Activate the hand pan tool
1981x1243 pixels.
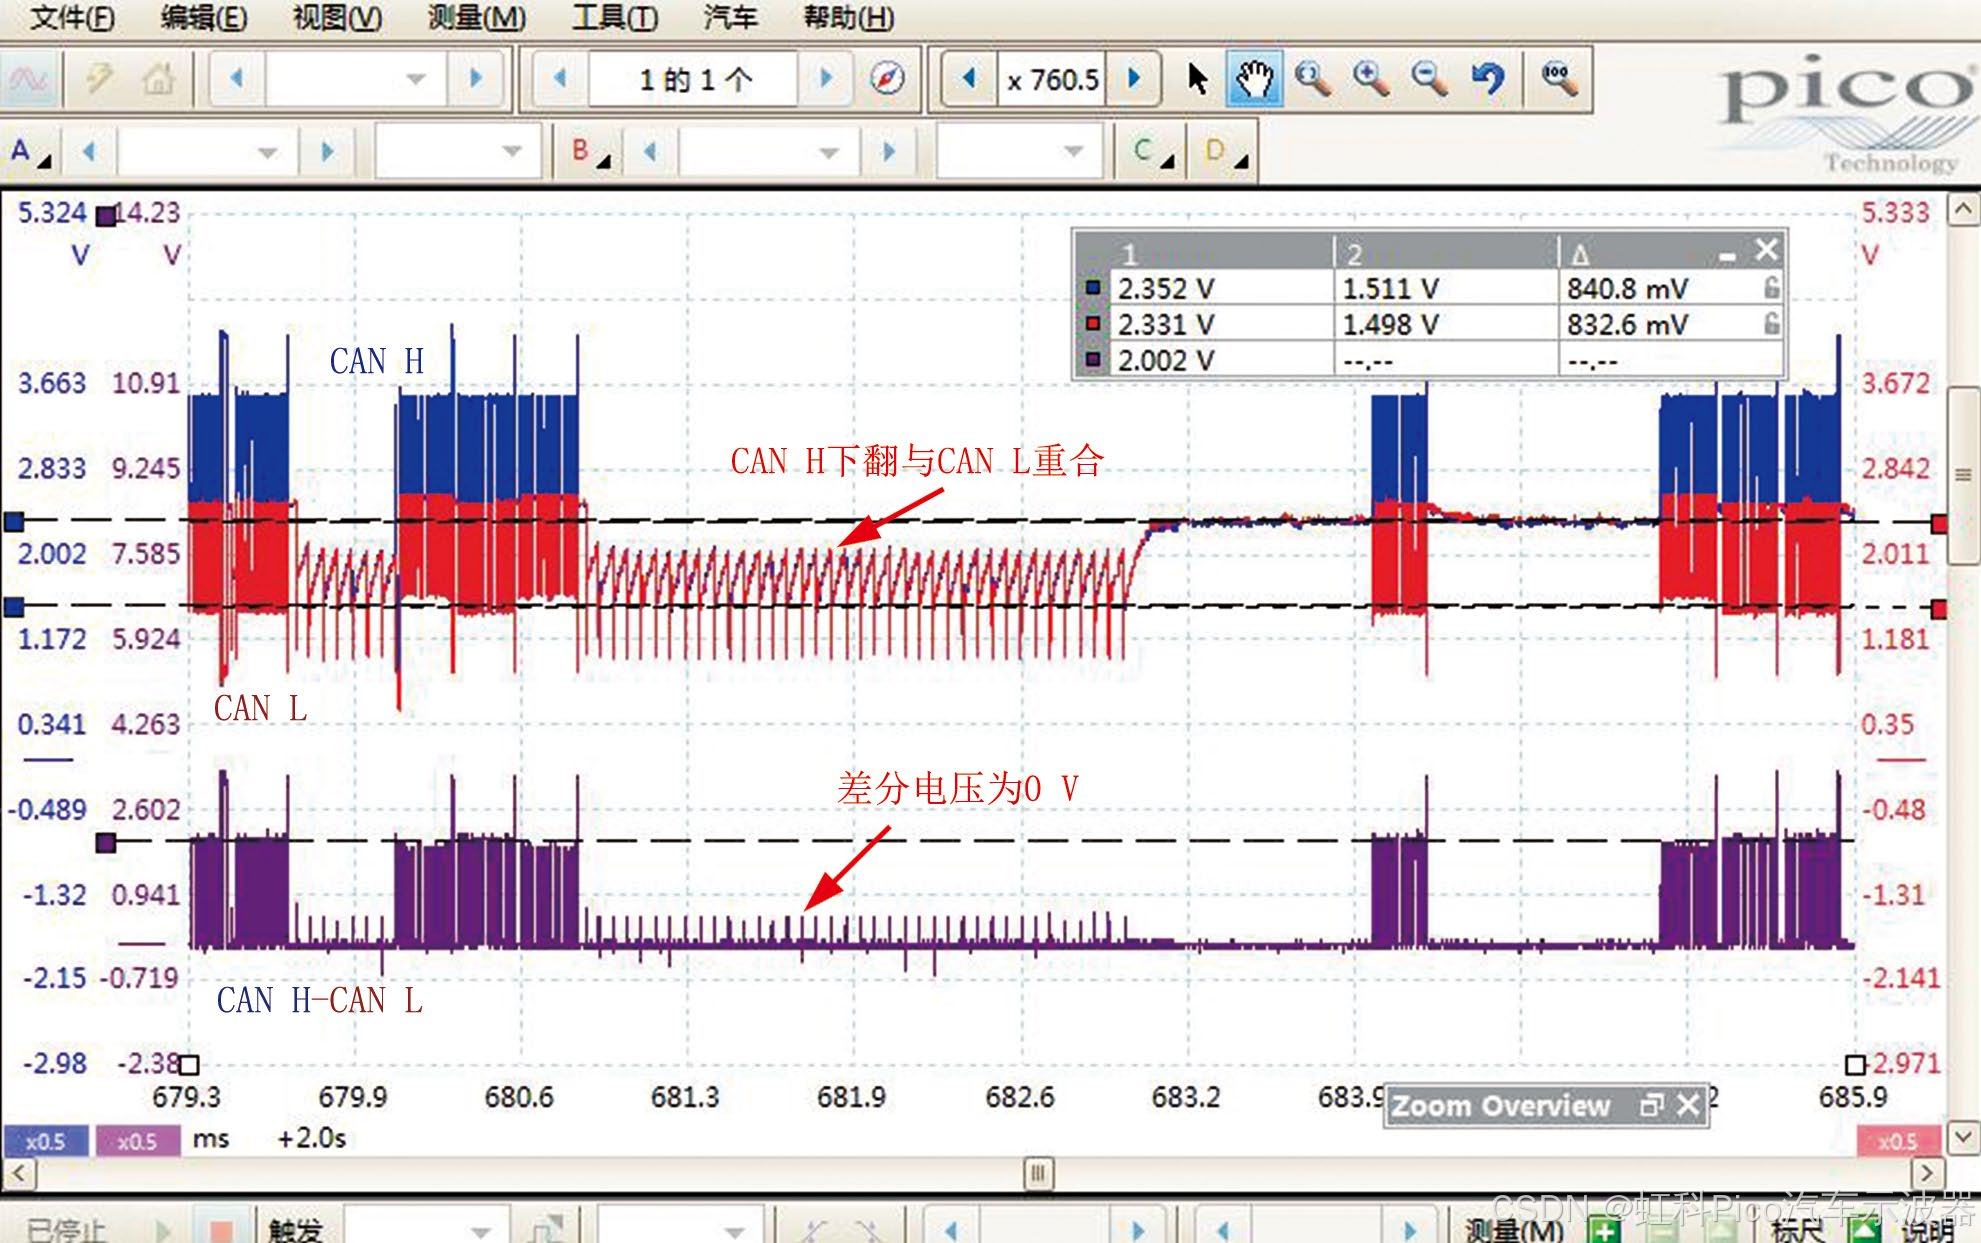coord(1254,78)
